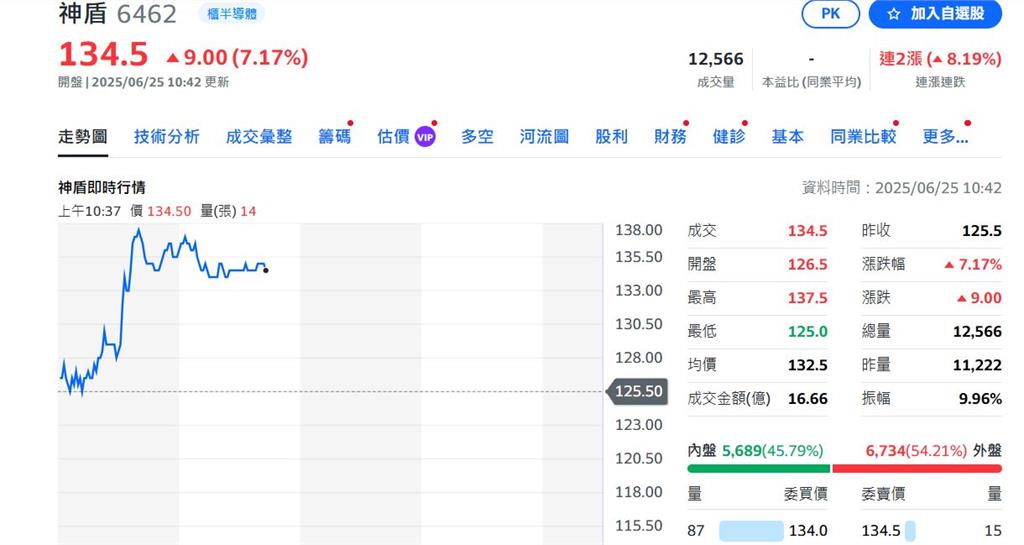The height and width of the screenshot is (545, 1024).
Task: Click the green 內盤 ratio bar
Action: 758,468
